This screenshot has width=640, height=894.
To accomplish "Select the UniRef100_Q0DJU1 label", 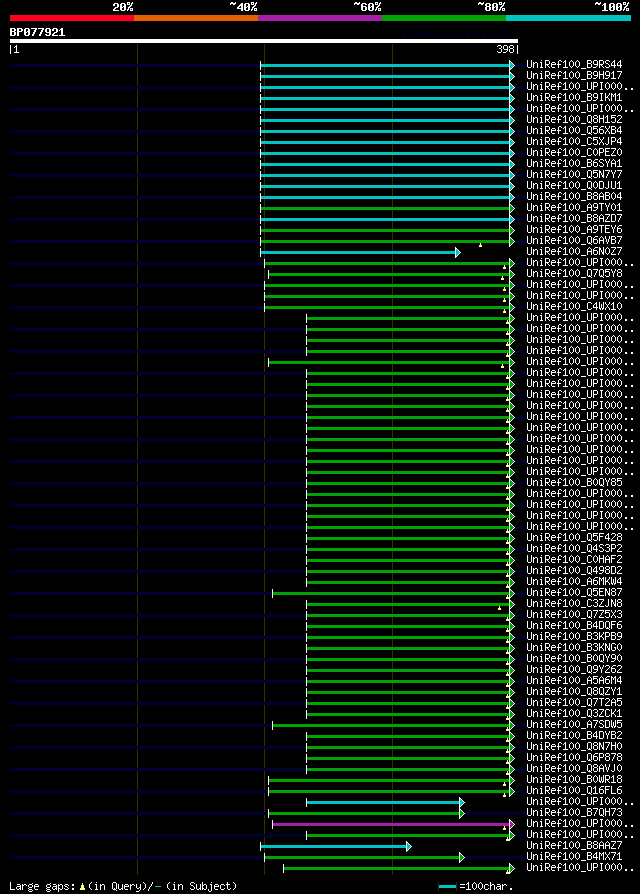I will [x=574, y=186].
